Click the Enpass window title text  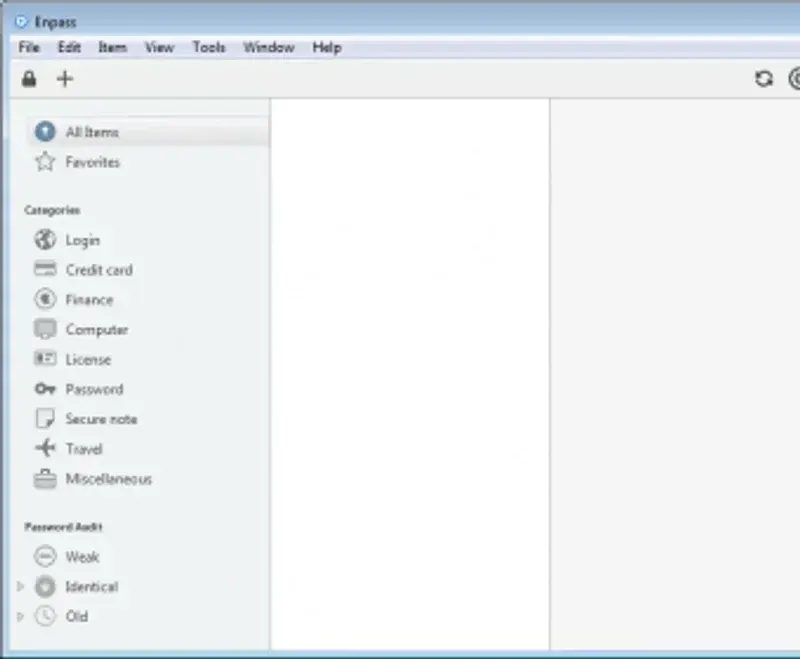coord(55,22)
